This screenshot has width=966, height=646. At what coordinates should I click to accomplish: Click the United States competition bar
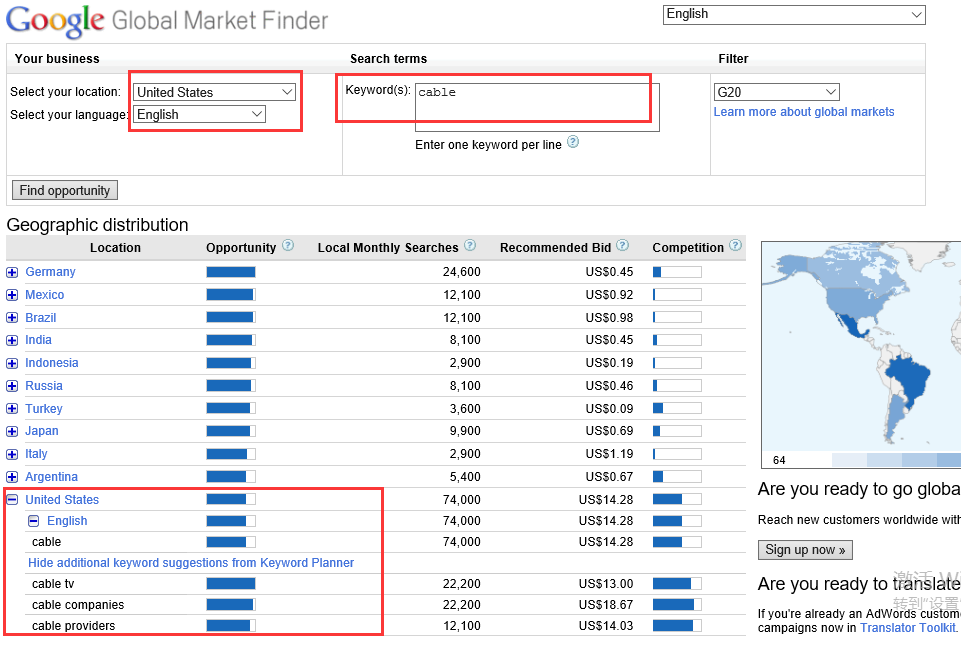pos(677,499)
